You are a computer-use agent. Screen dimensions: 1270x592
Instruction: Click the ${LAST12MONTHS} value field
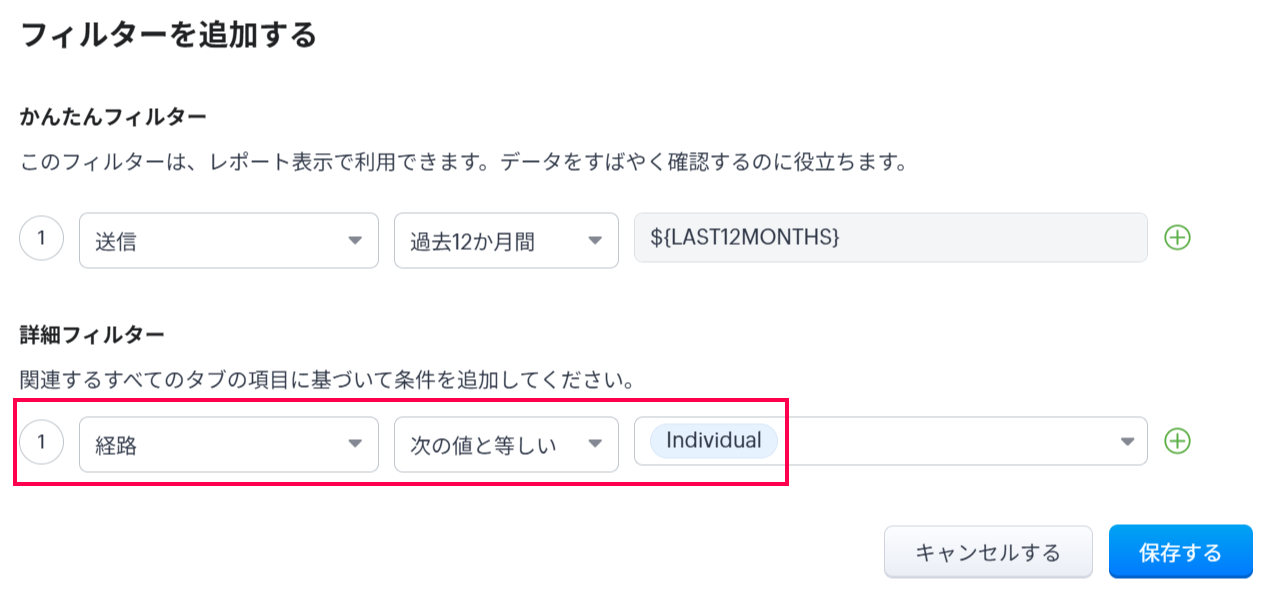(x=890, y=238)
